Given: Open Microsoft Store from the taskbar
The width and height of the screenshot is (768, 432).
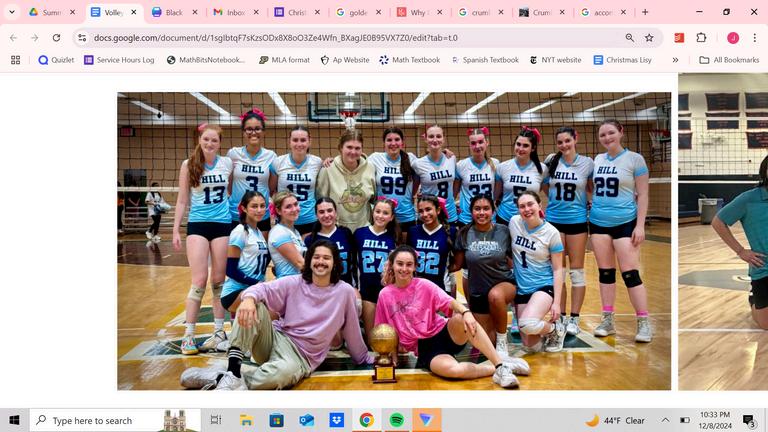Looking at the screenshot, I should tap(277, 420).
